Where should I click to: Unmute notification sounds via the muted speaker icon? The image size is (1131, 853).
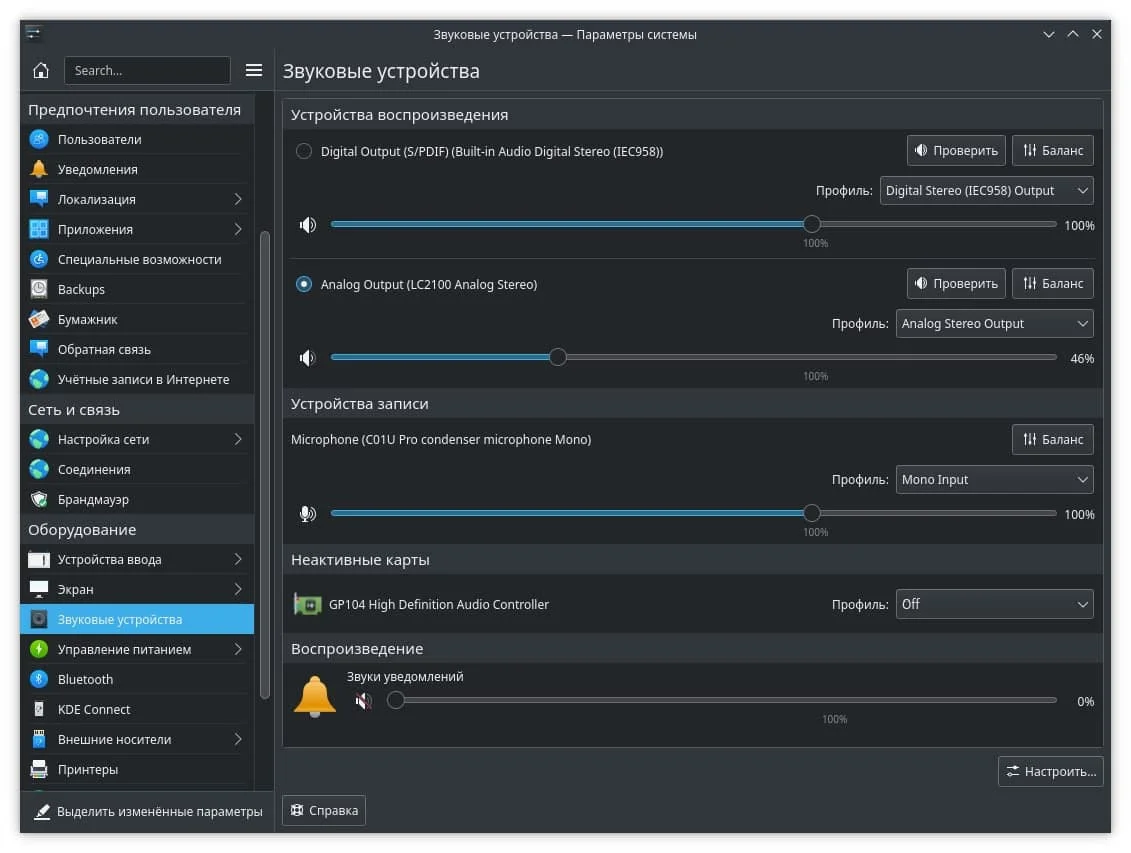364,701
